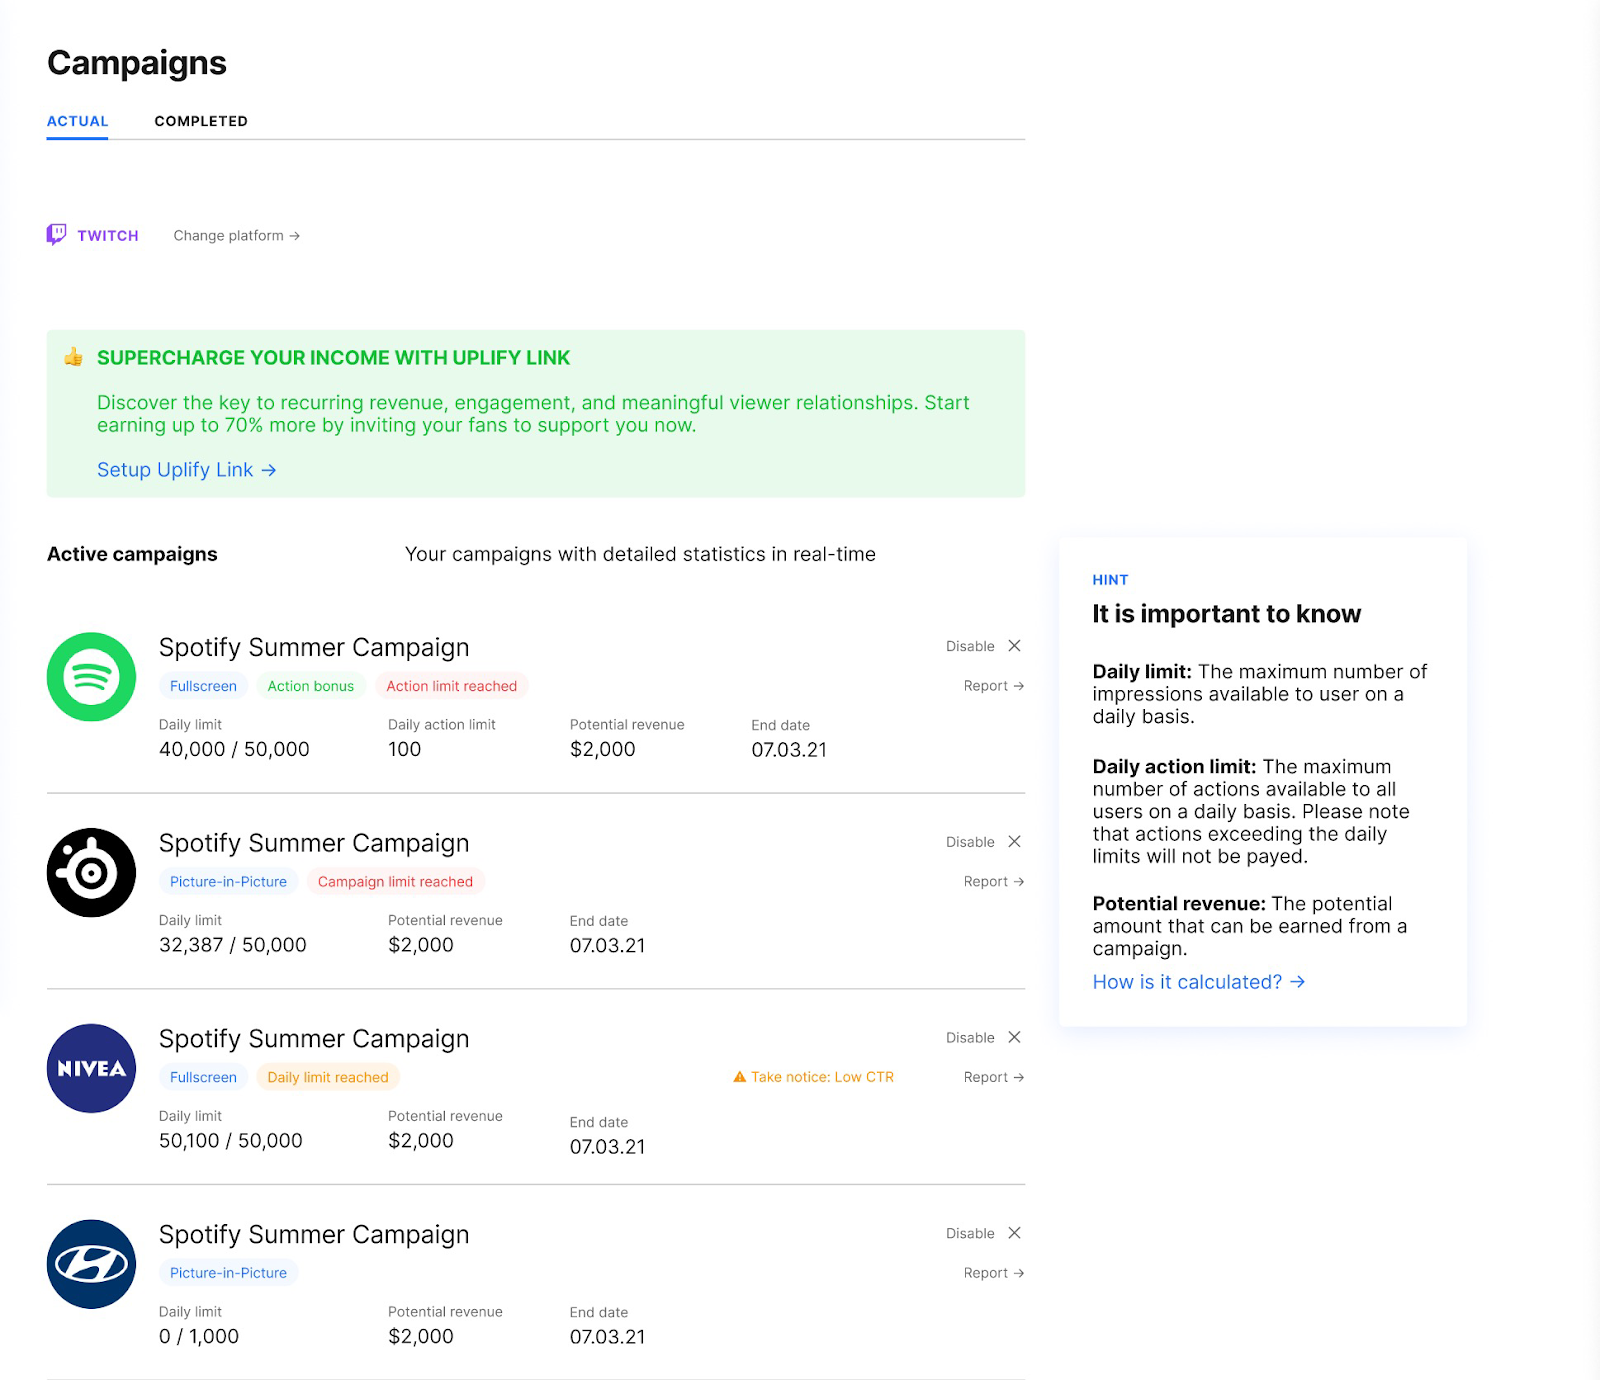Click the Nivea campaign logo

point(91,1068)
